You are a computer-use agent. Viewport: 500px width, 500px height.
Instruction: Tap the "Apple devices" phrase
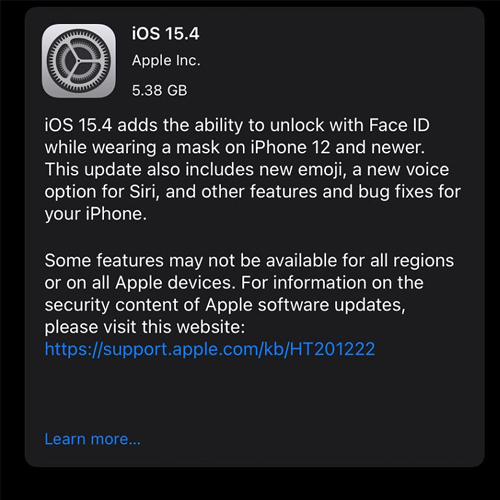tap(173, 283)
